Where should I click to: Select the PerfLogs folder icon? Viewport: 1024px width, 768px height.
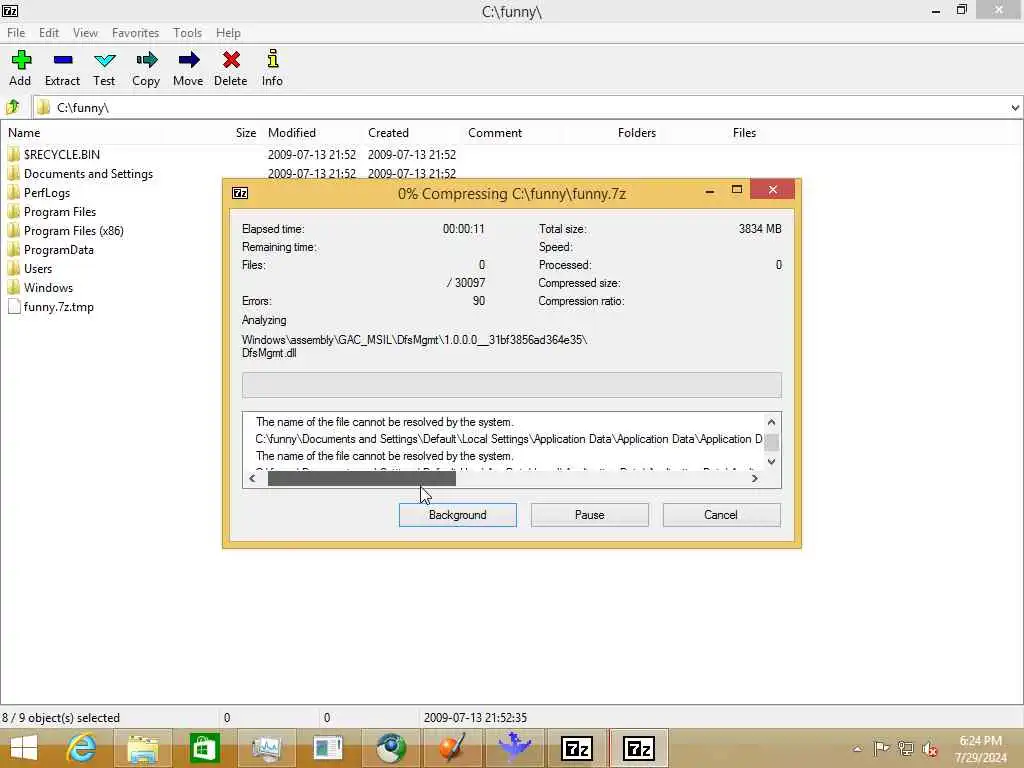tap(14, 193)
